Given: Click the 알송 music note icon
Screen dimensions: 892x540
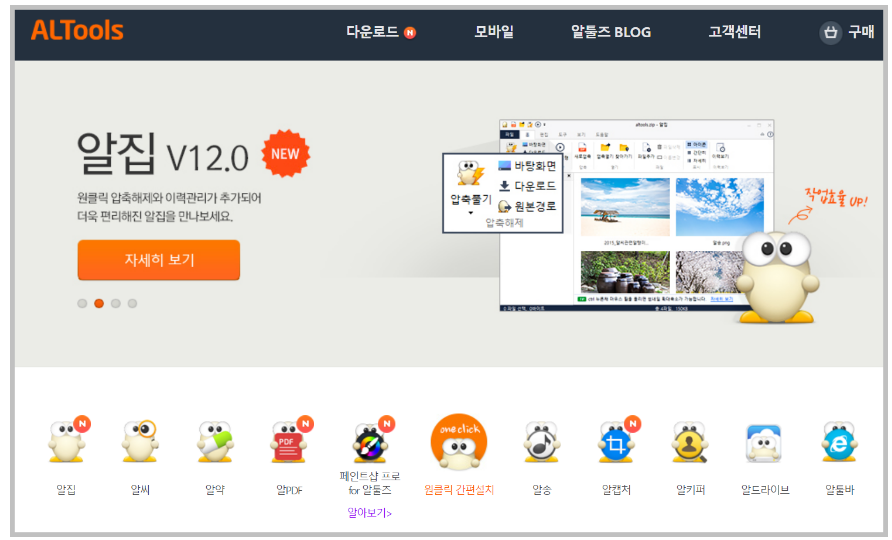Looking at the screenshot, I should tap(542, 441).
